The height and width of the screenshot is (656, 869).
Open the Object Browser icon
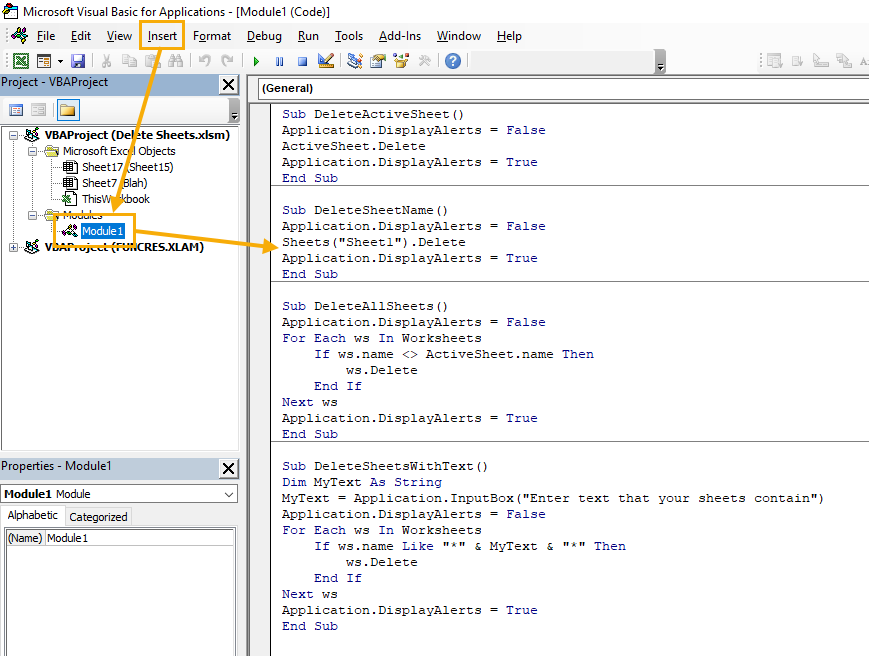401,61
